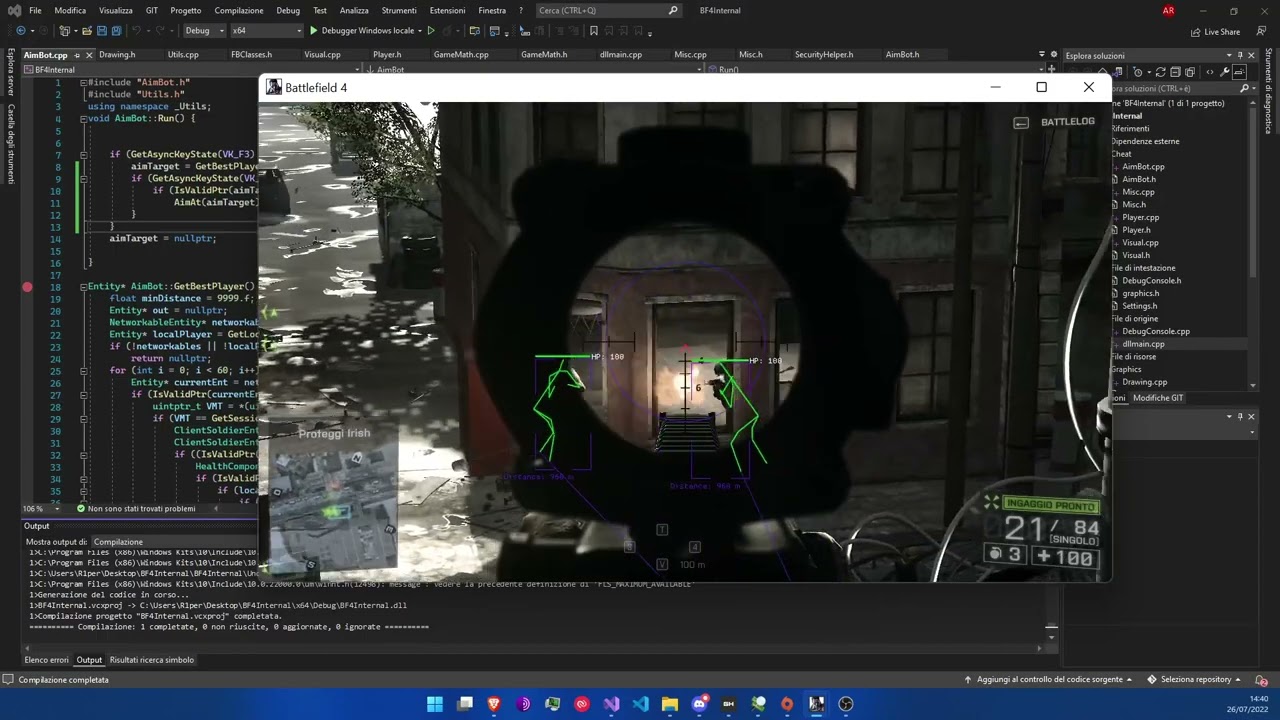1280x720 pixels.
Task: Close the AimBot.cpp tab
Action: [x=89, y=55]
